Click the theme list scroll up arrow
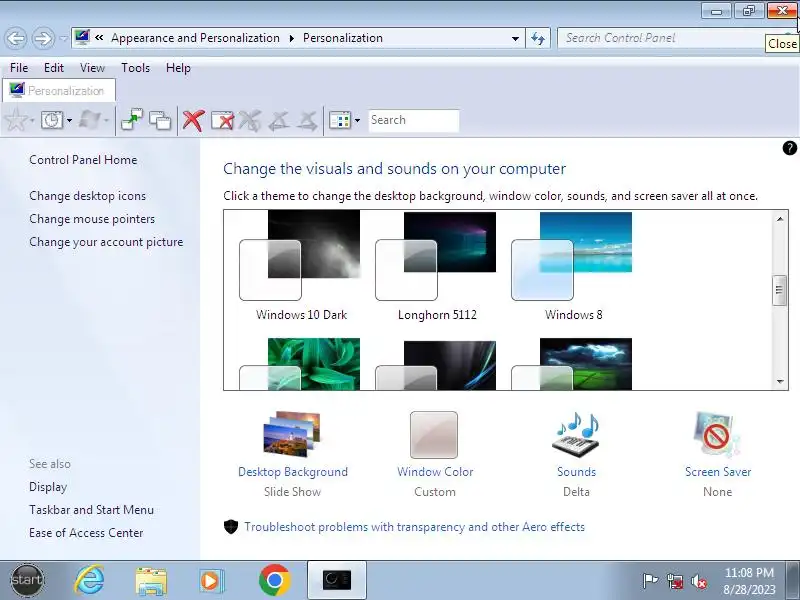800x600 pixels. coord(780,219)
